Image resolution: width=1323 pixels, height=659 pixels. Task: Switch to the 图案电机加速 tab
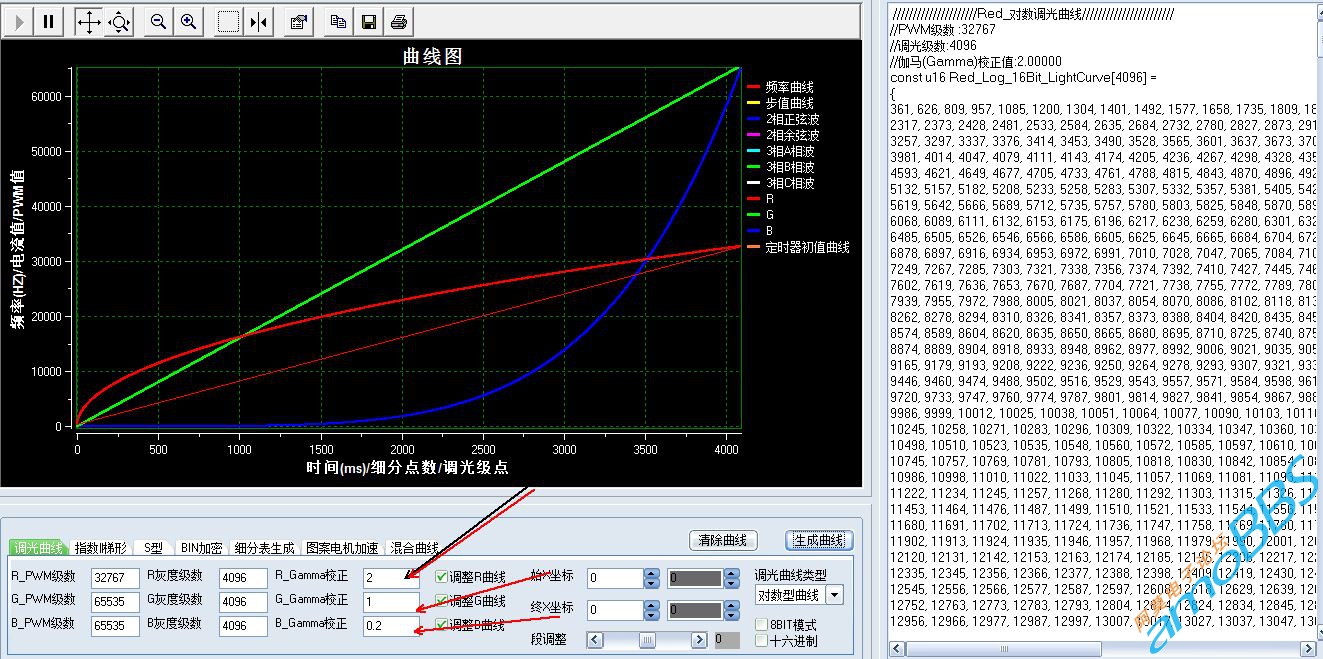click(x=343, y=548)
